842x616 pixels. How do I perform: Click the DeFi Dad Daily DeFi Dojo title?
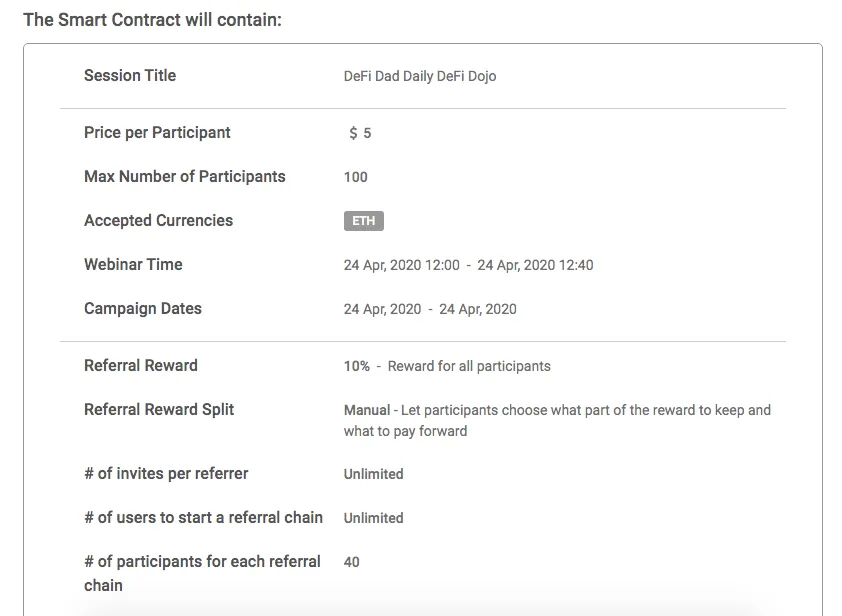pos(420,76)
